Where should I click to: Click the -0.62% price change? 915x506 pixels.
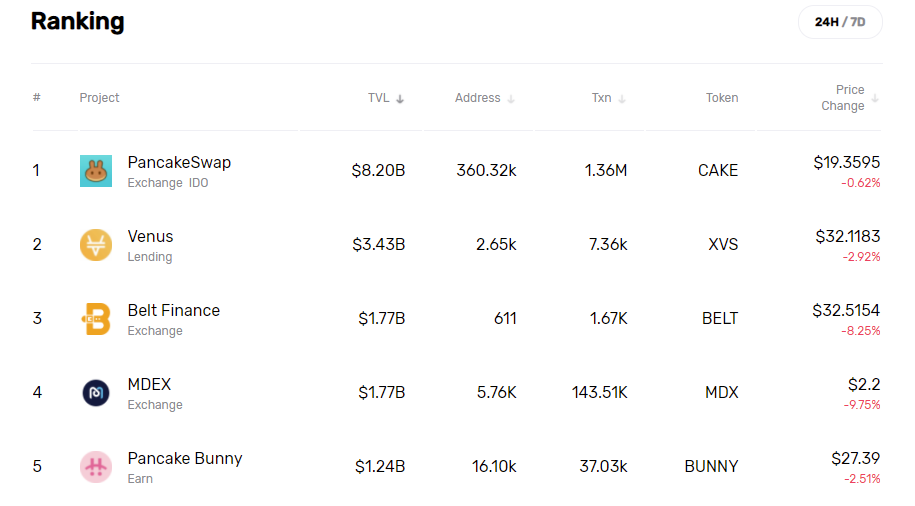861,183
